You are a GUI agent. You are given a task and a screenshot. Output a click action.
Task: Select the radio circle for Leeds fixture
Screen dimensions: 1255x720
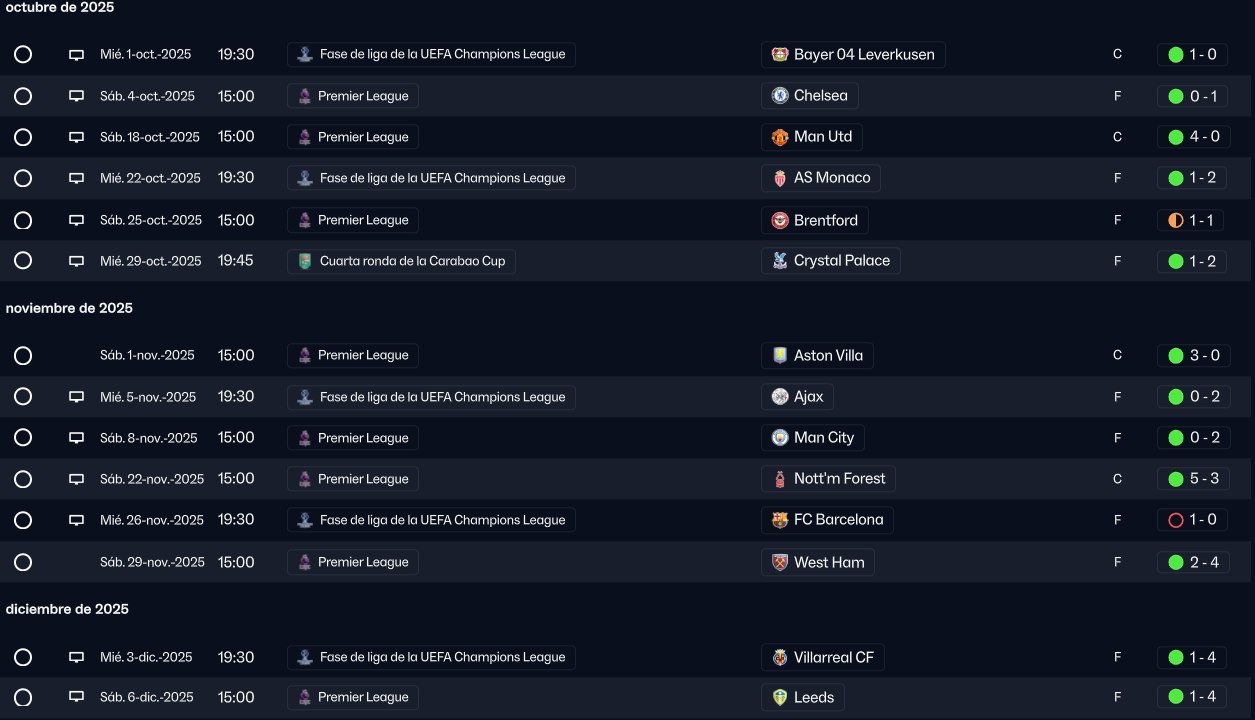(x=23, y=697)
